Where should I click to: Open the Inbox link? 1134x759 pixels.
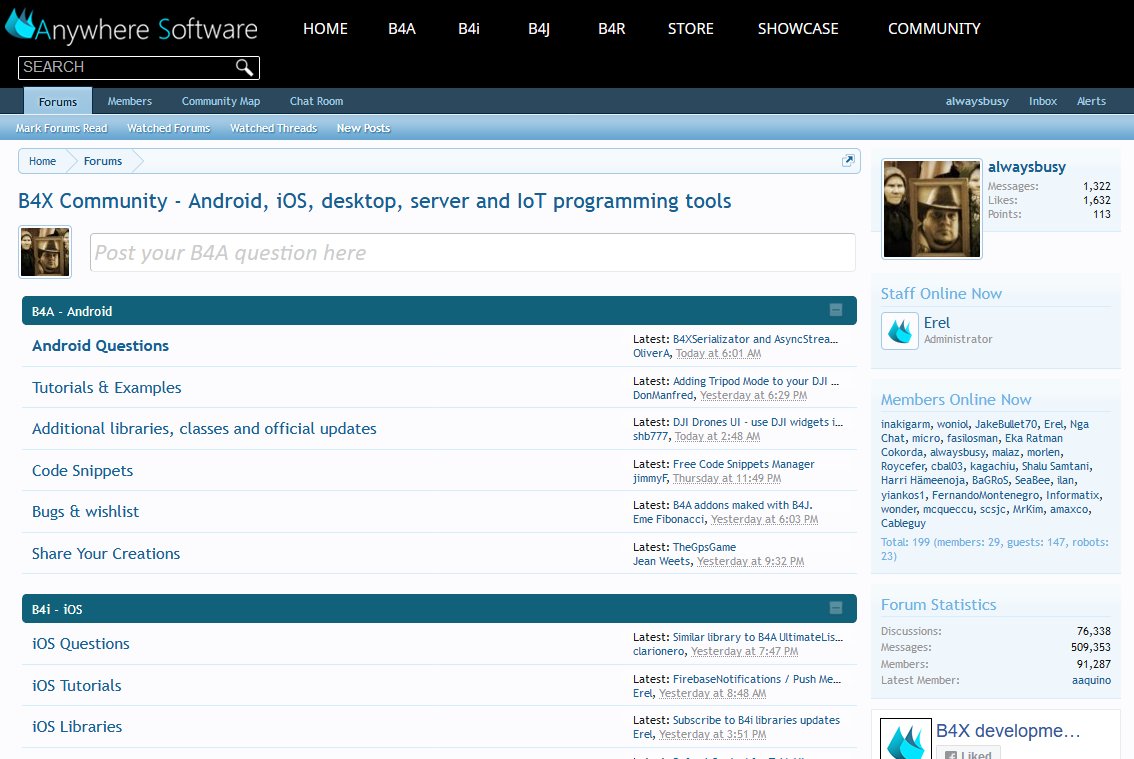pyautogui.click(x=1043, y=101)
